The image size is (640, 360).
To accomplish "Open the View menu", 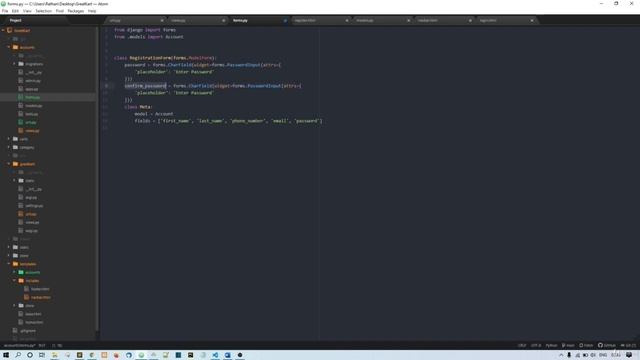I will click(27, 11).
